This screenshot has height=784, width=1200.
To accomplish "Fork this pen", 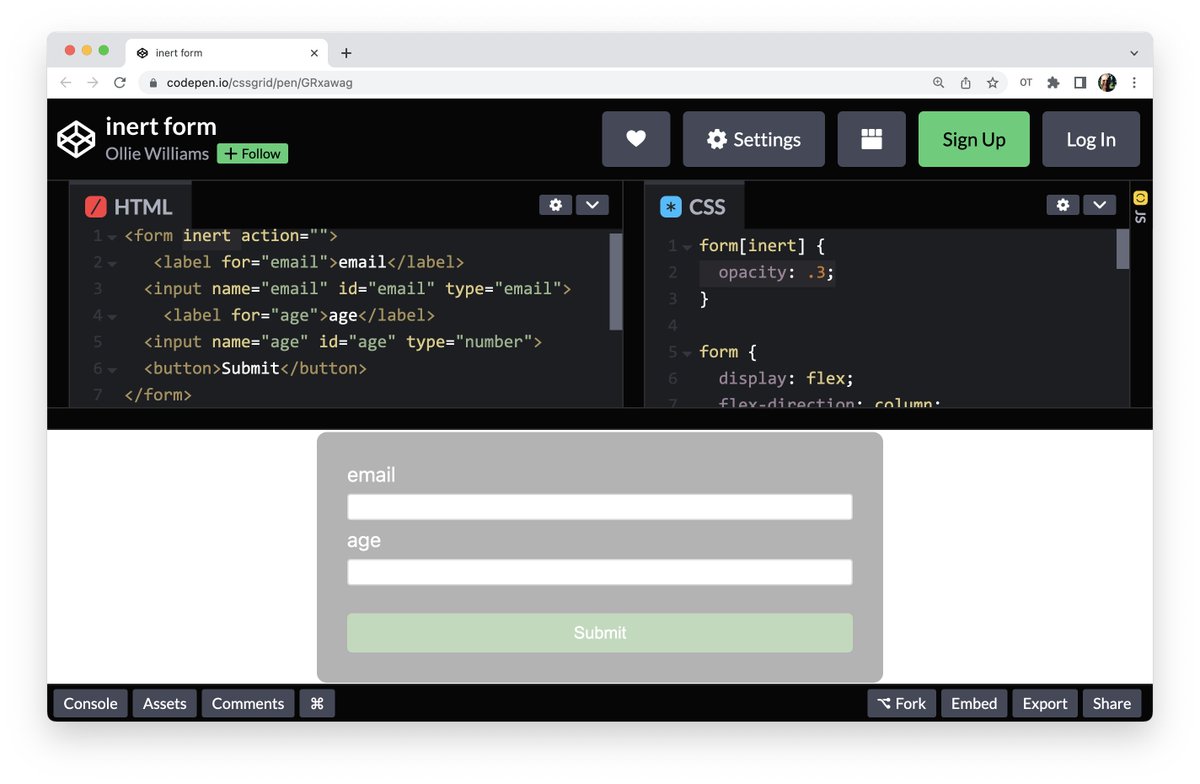I will pos(902,703).
